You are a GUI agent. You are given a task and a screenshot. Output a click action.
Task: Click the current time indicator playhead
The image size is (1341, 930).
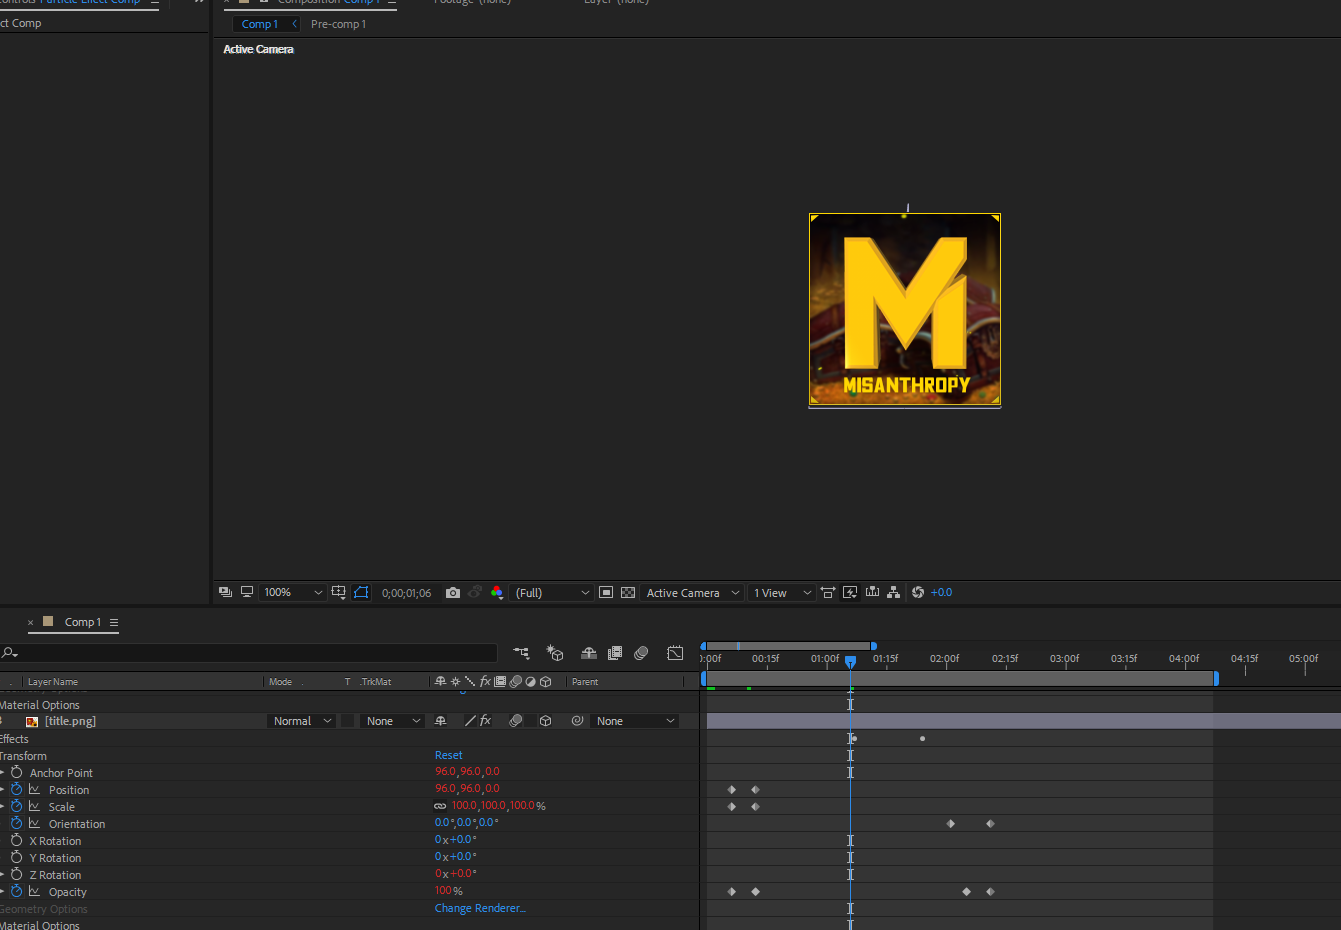[x=850, y=661]
